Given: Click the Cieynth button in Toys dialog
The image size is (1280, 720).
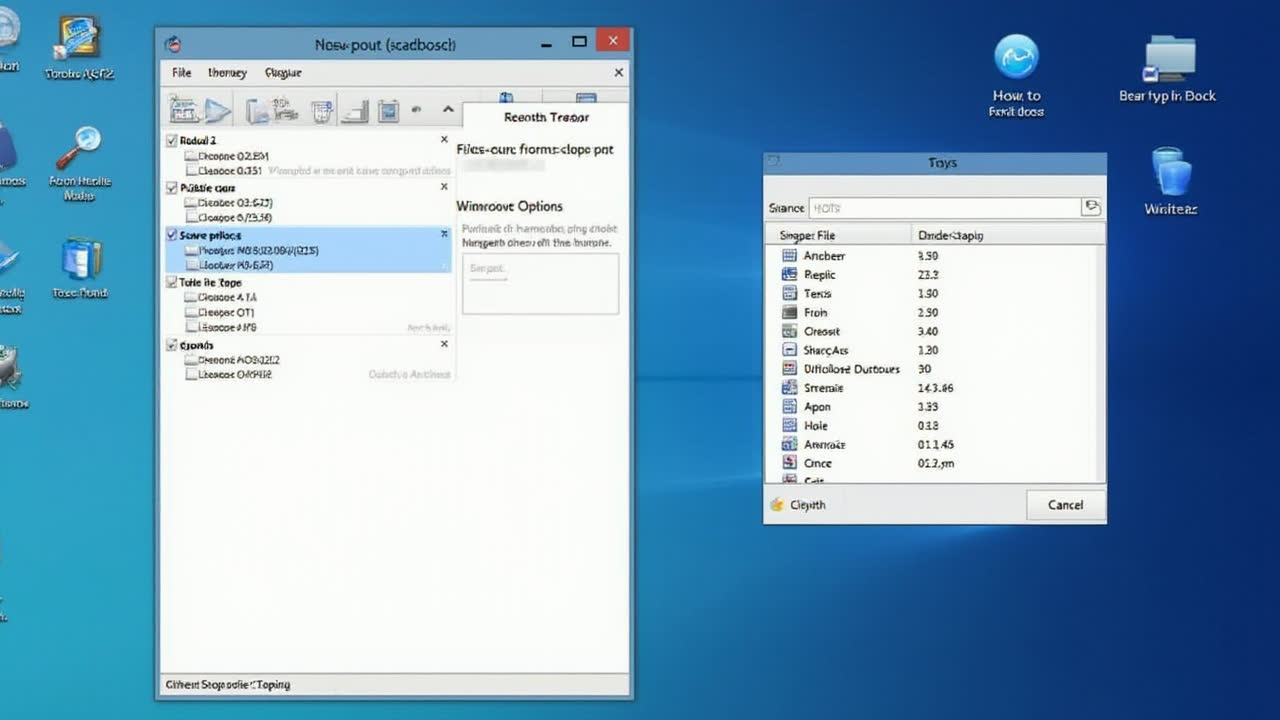Looking at the screenshot, I should 800,505.
